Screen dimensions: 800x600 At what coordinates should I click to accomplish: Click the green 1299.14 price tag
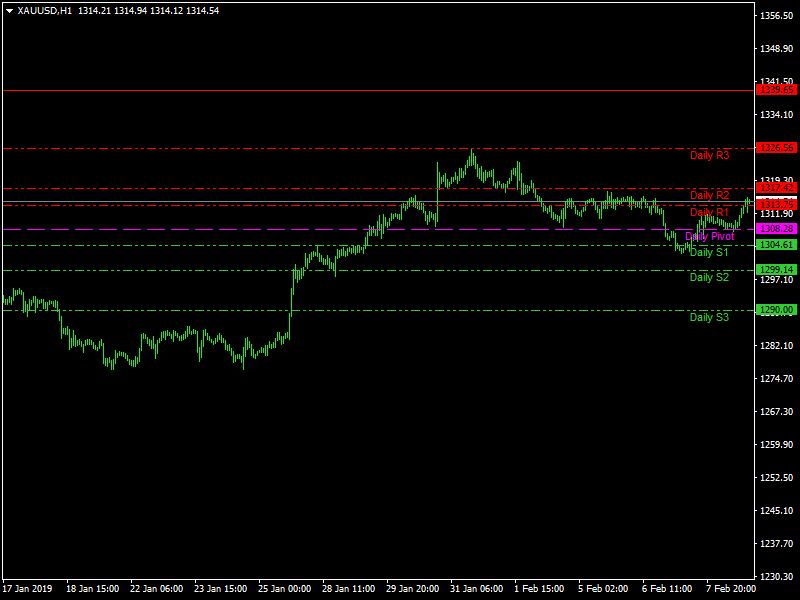[x=776, y=270]
